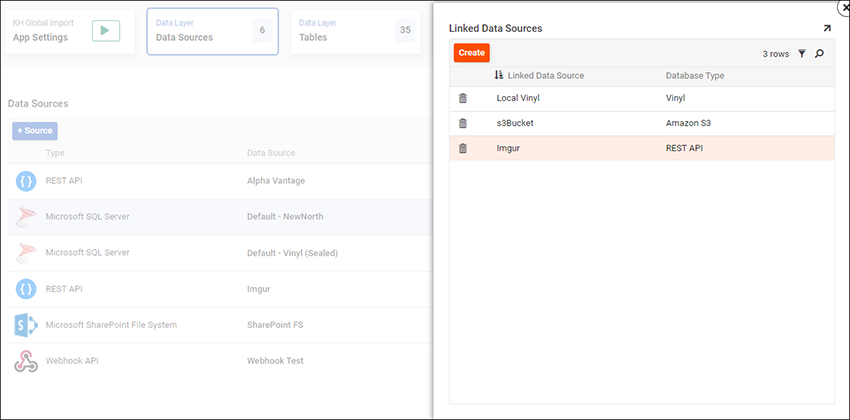Select the Default - NewNorth data source row
The height and width of the screenshot is (420, 850).
[x=285, y=217]
